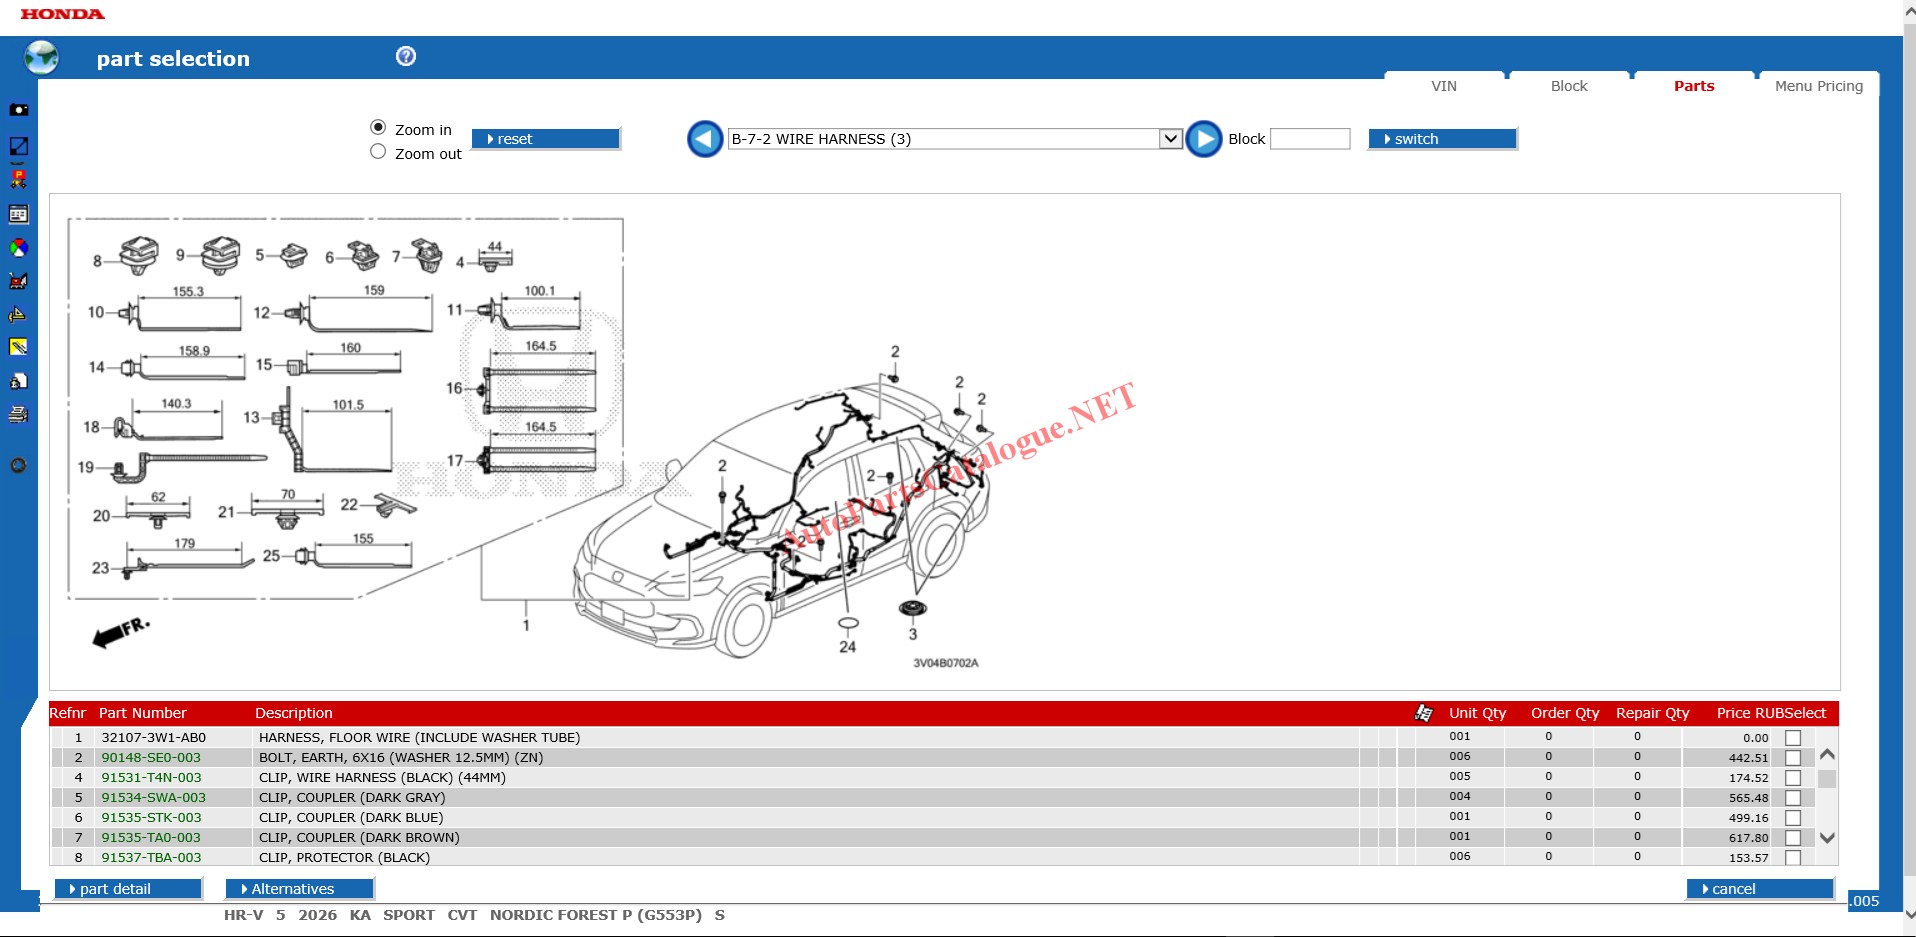Open the Menu Pricing tab
The image size is (1916, 937).
point(1818,86)
